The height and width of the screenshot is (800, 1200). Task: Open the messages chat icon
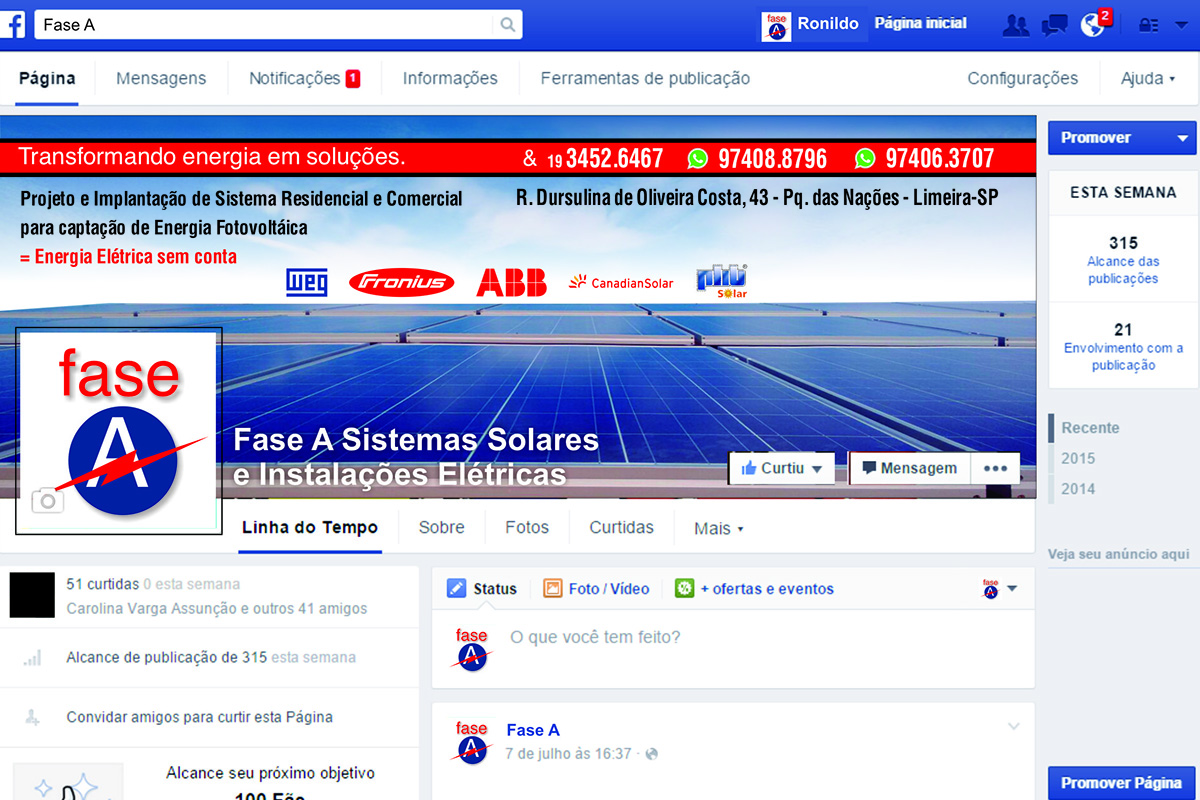(x=1054, y=25)
